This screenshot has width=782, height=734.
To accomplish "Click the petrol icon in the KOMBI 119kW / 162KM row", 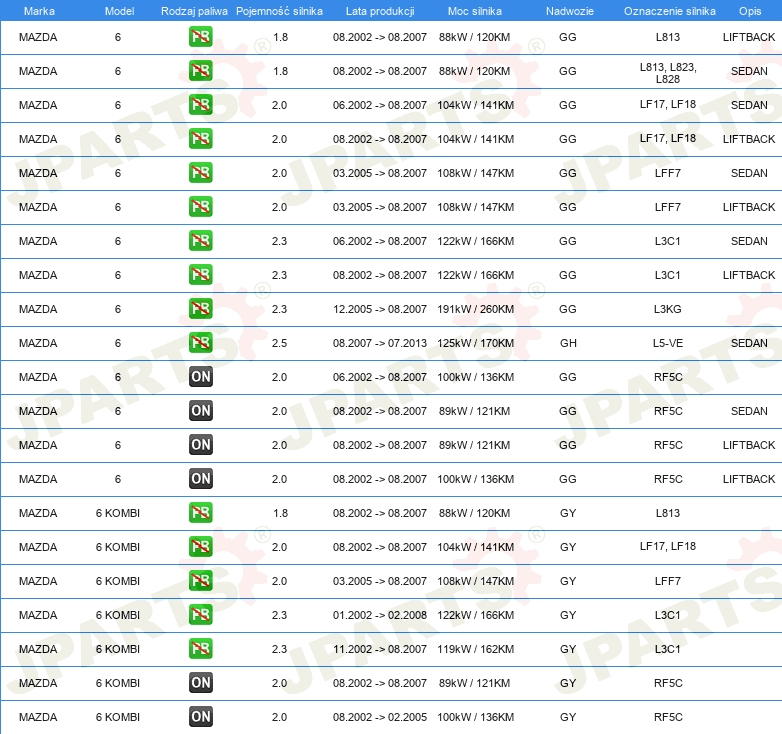I will coord(200,649).
